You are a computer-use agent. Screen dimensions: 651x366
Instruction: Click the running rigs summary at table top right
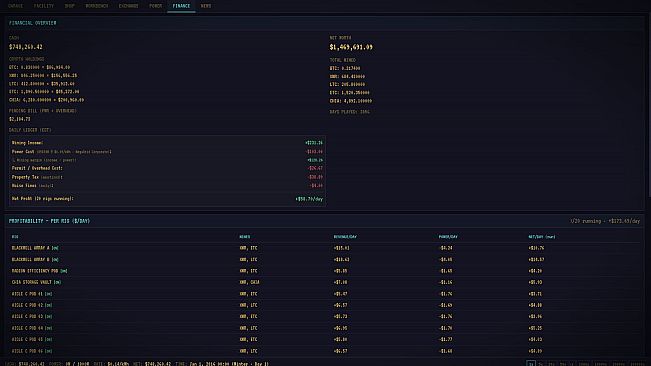coord(605,221)
